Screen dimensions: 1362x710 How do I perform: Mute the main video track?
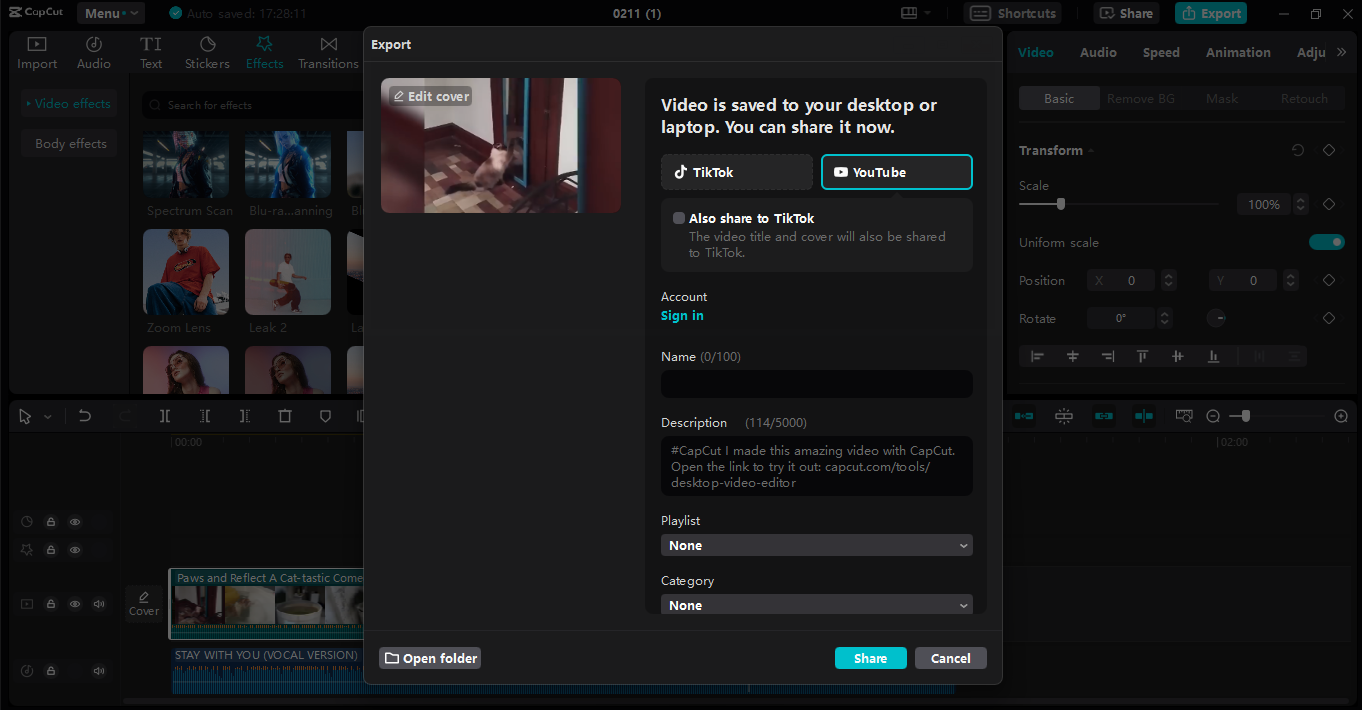tap(99, 604)
